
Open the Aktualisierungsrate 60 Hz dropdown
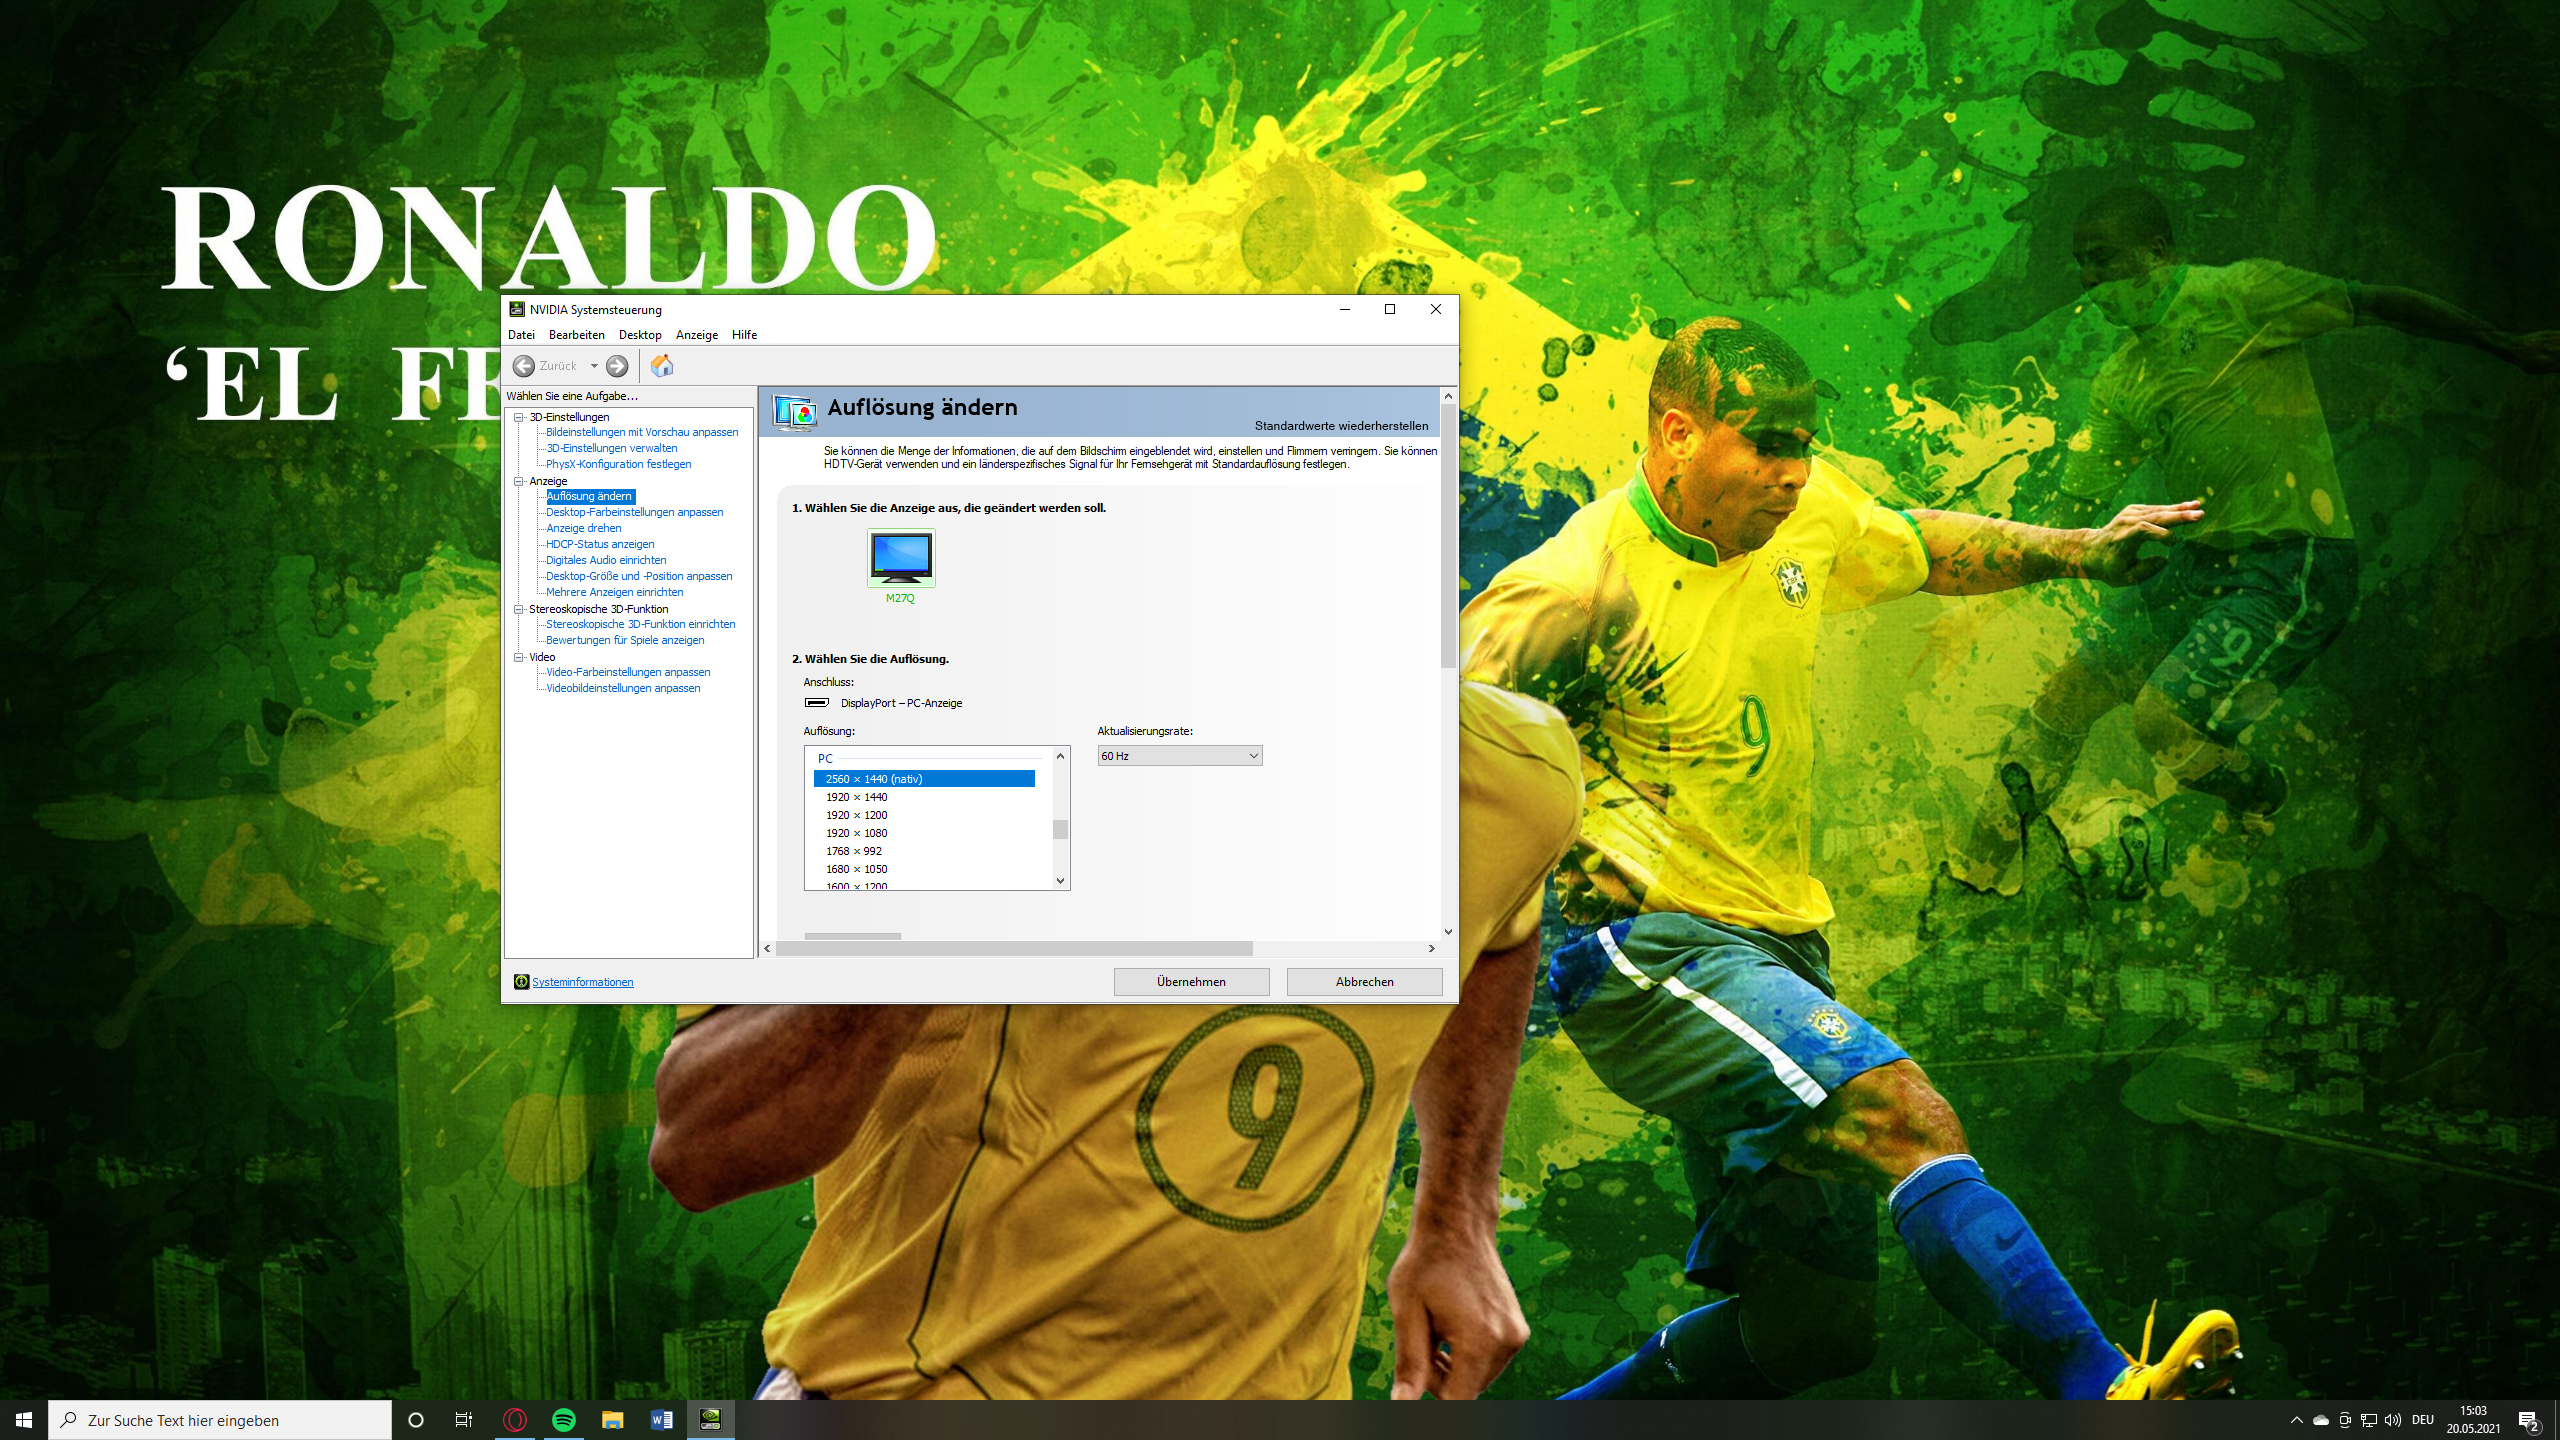point(1179,756)
